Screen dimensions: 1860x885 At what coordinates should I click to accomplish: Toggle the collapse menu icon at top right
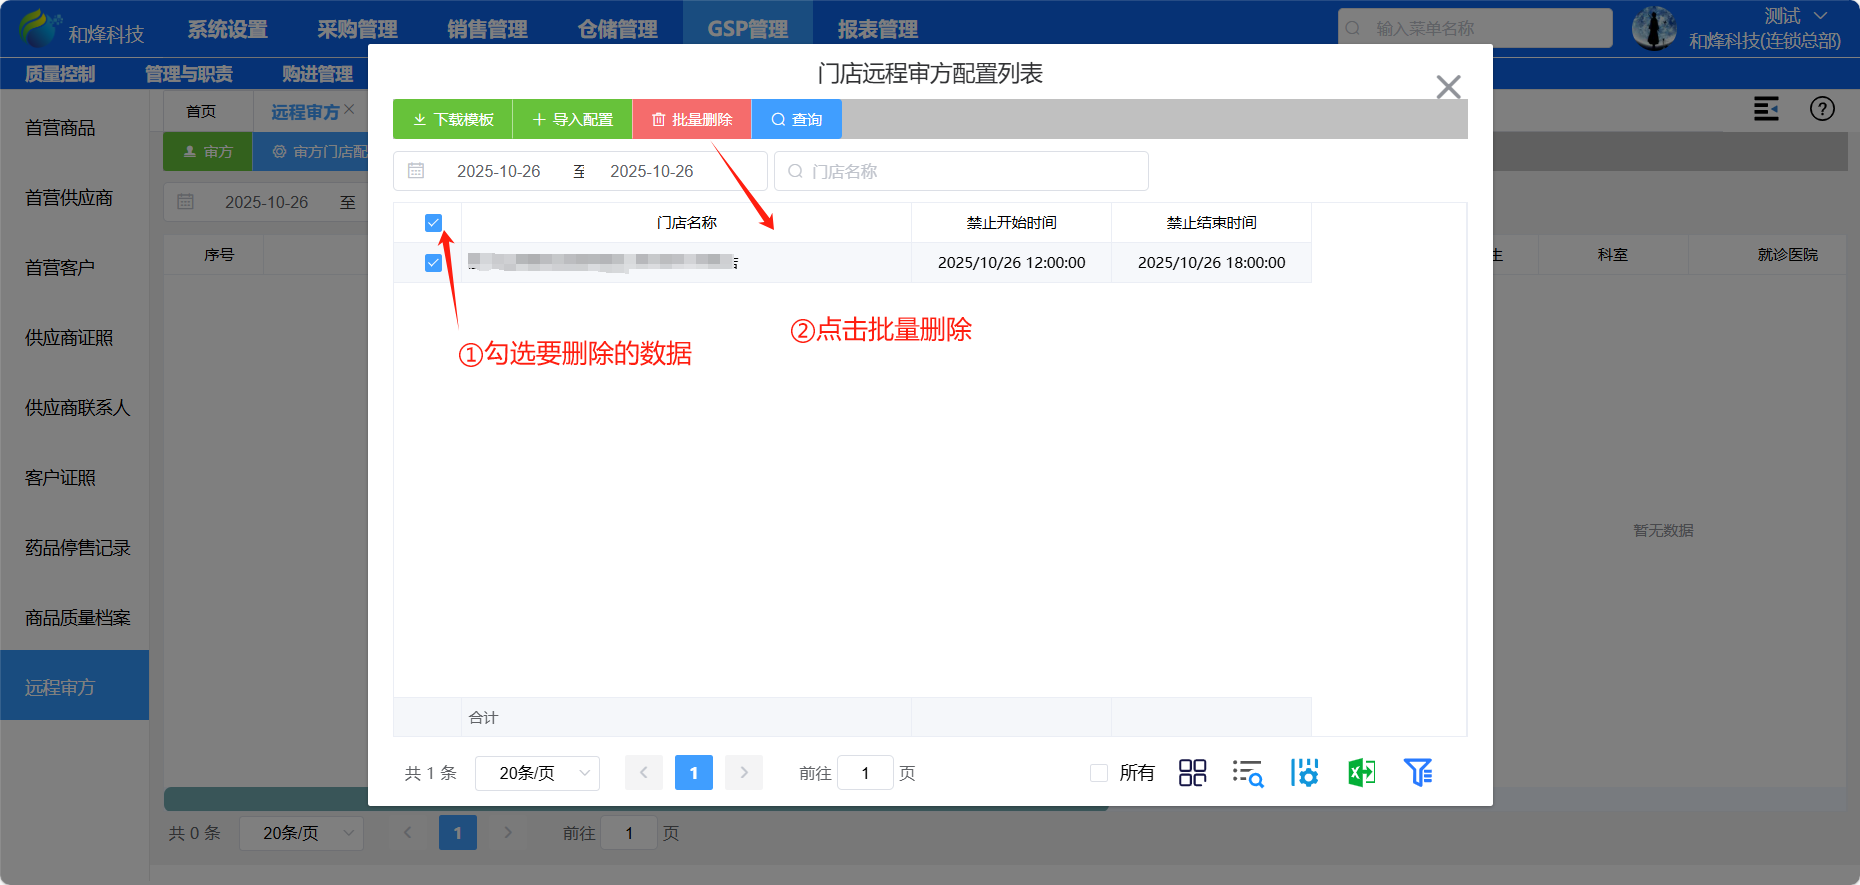[x=1766, y=109]
